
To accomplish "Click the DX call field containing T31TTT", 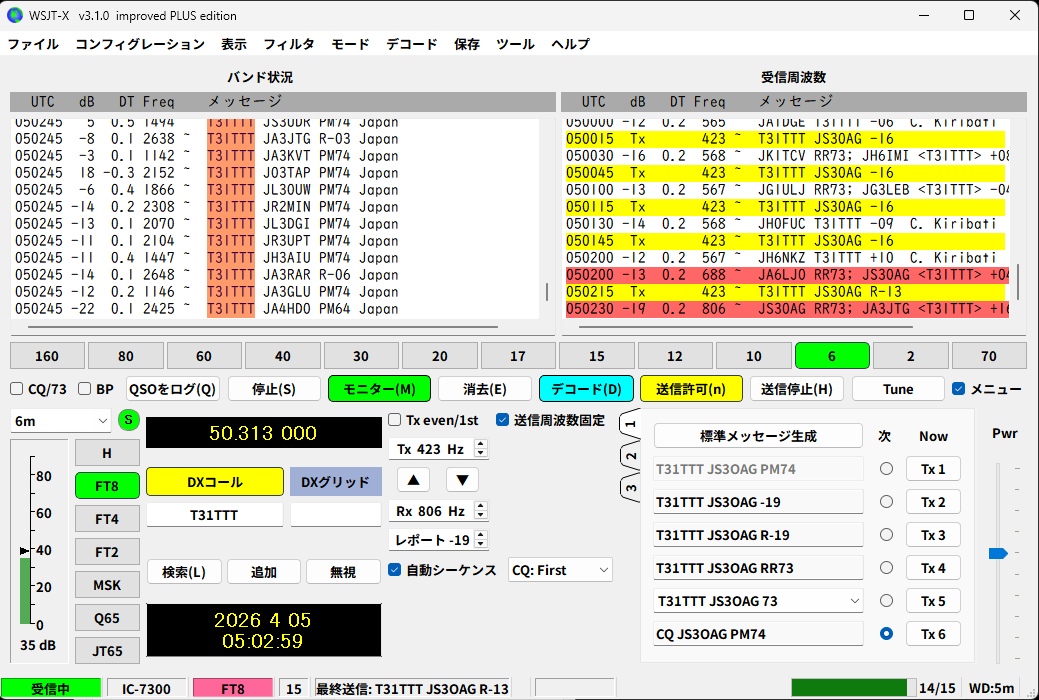I will 215,515.
